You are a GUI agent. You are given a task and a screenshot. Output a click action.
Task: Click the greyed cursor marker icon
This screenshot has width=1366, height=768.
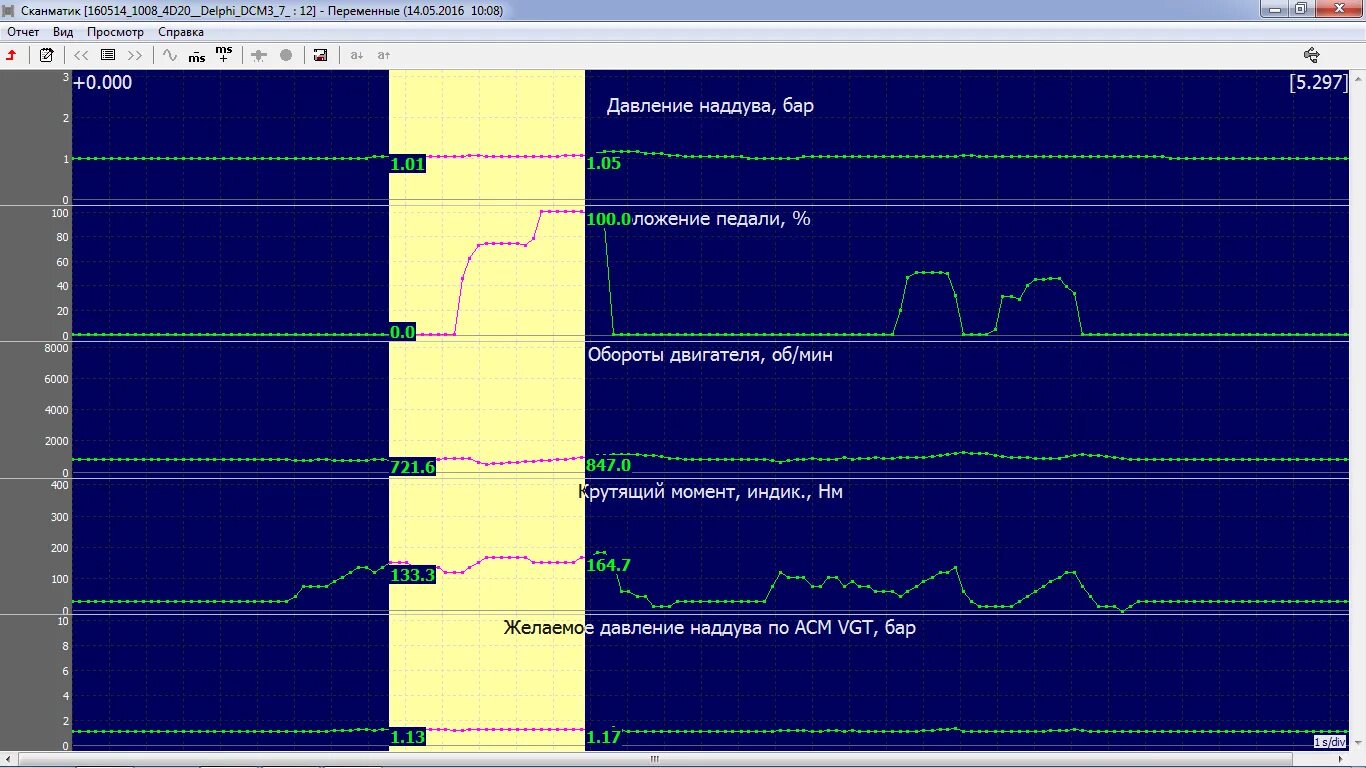[259, 55]
